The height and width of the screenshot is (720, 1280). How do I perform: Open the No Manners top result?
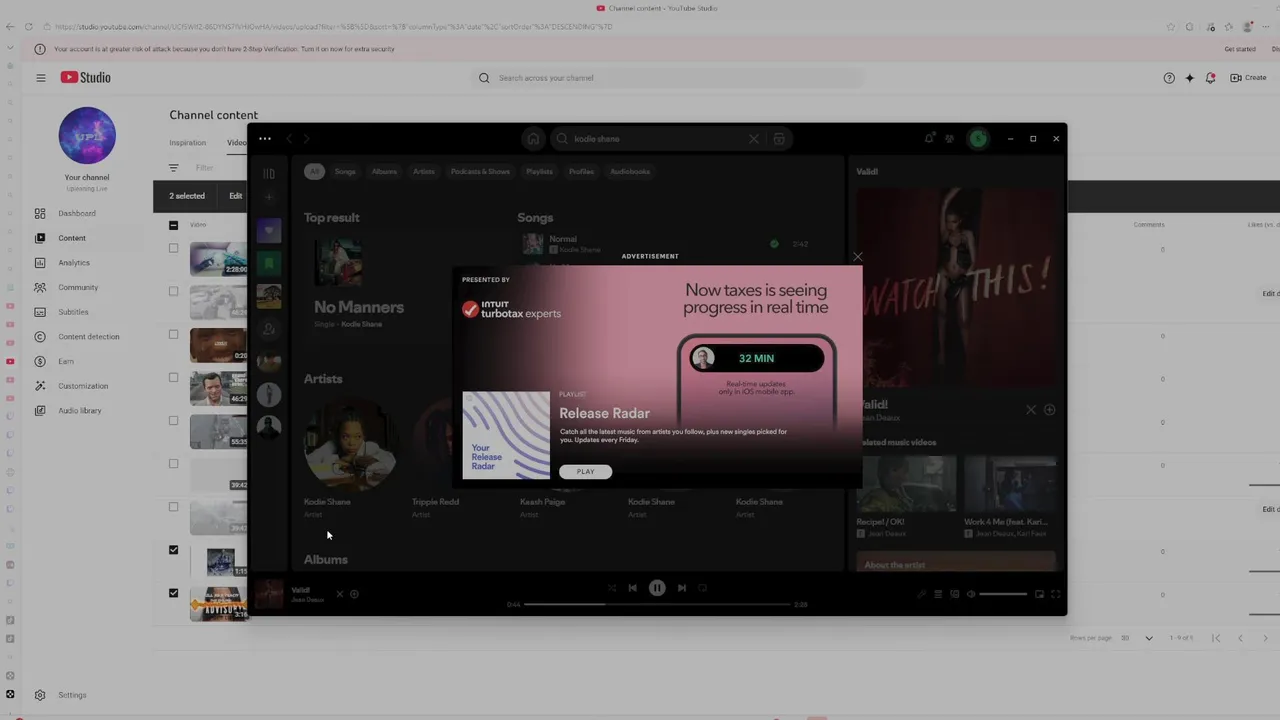click(x=359, y=307)
